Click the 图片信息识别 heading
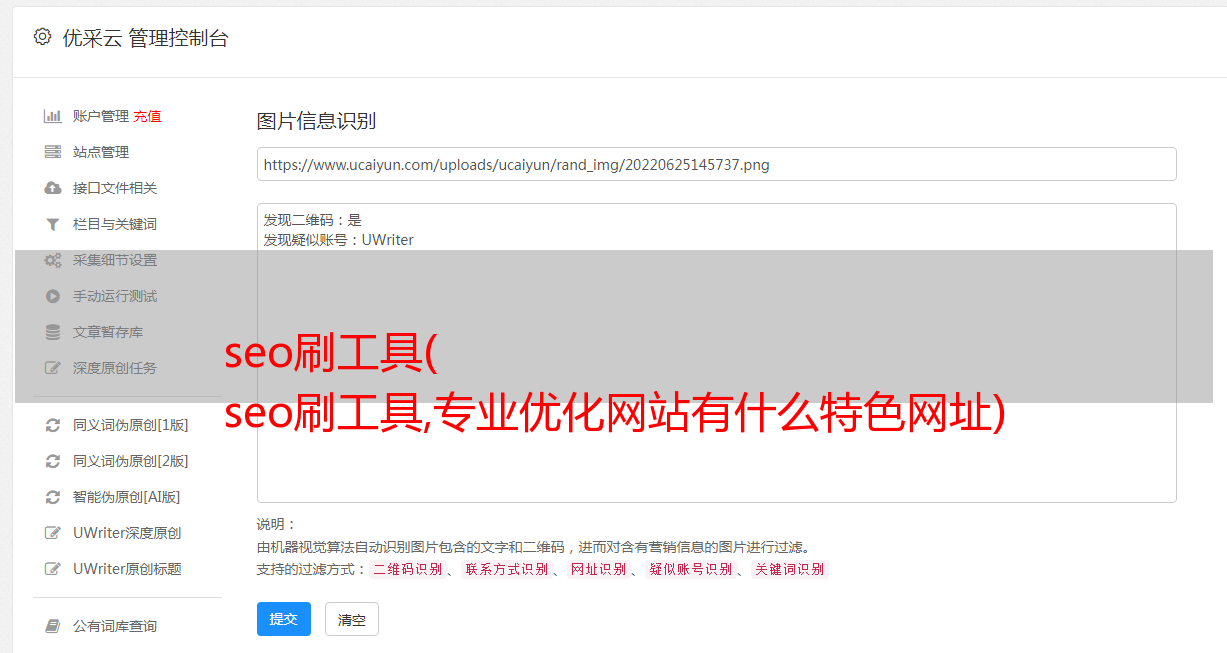1227x653 pixels. 316,121
